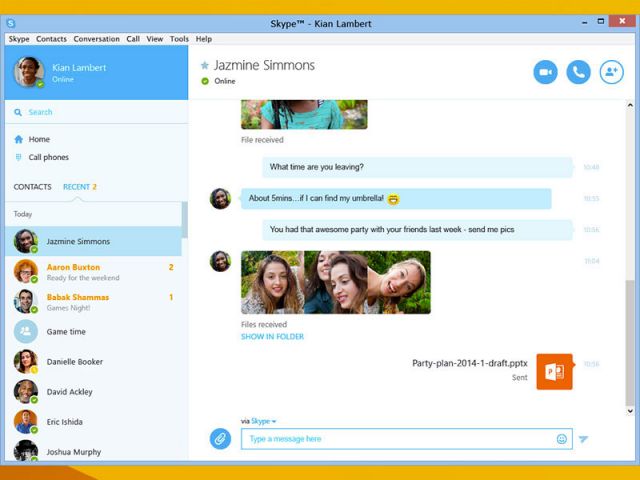Open the emoticon picker in message box
The width and height of the screenshot is (640, 480).
coord(562,439)
